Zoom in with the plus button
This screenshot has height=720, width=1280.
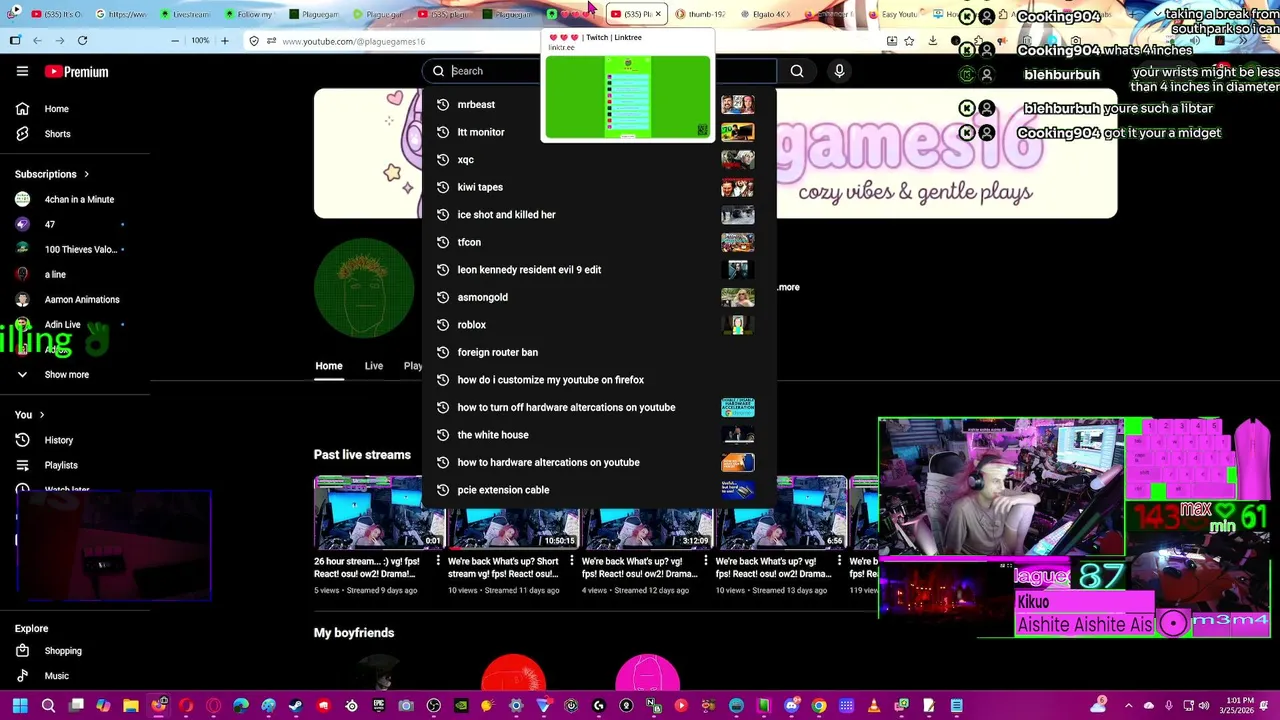click(225, 41)
